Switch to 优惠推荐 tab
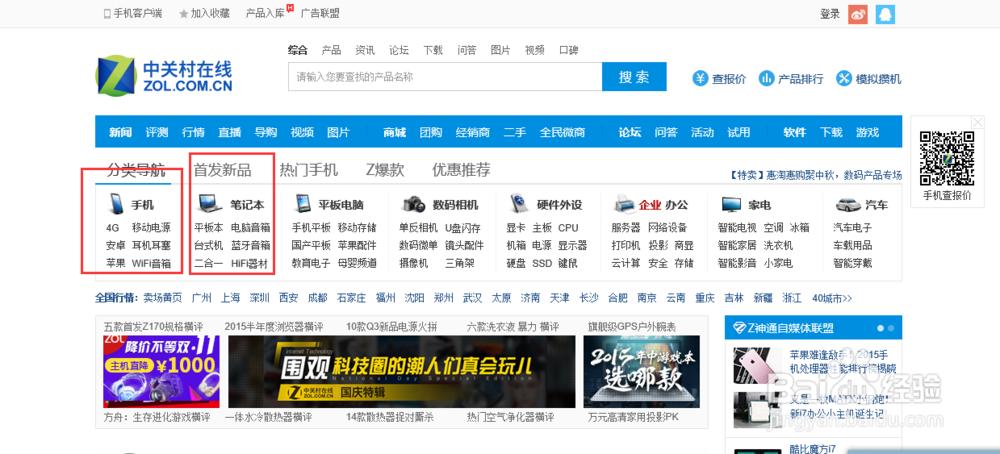 pos(461,170)
